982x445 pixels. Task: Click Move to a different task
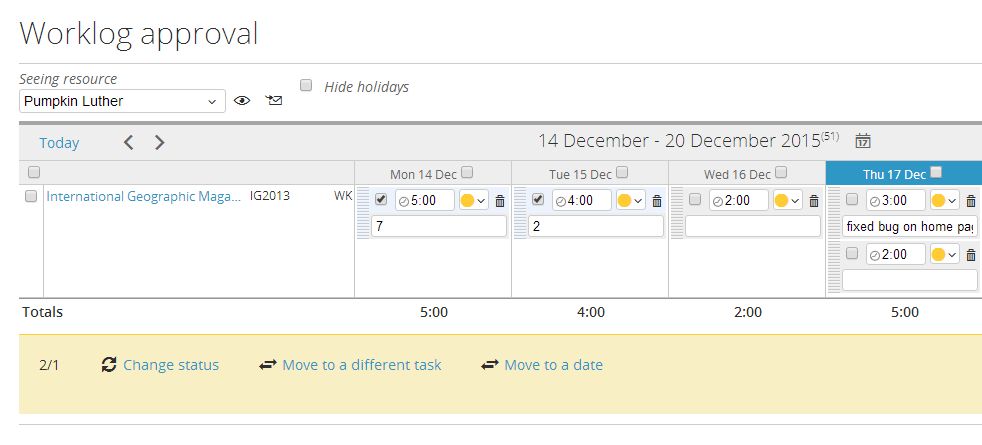click(362, 365)
